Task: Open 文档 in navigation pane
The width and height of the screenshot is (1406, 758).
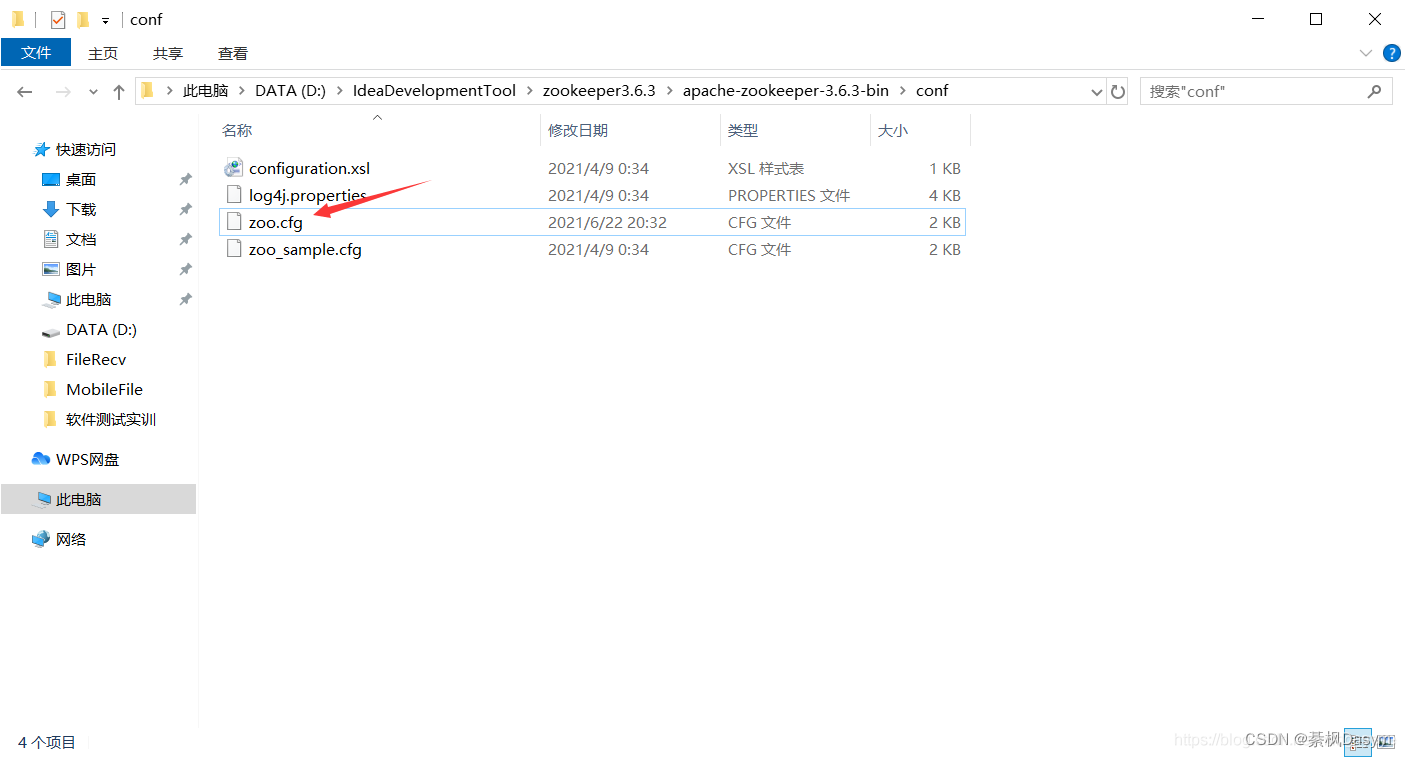Action: click(81, 239)
